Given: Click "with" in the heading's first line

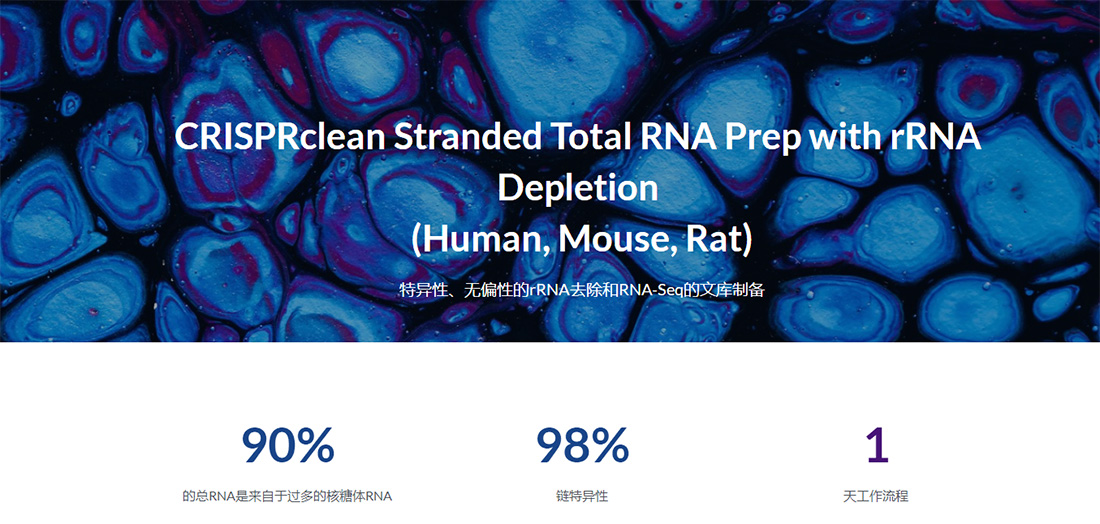Looking at the screenshot, I should pos(846,137).
